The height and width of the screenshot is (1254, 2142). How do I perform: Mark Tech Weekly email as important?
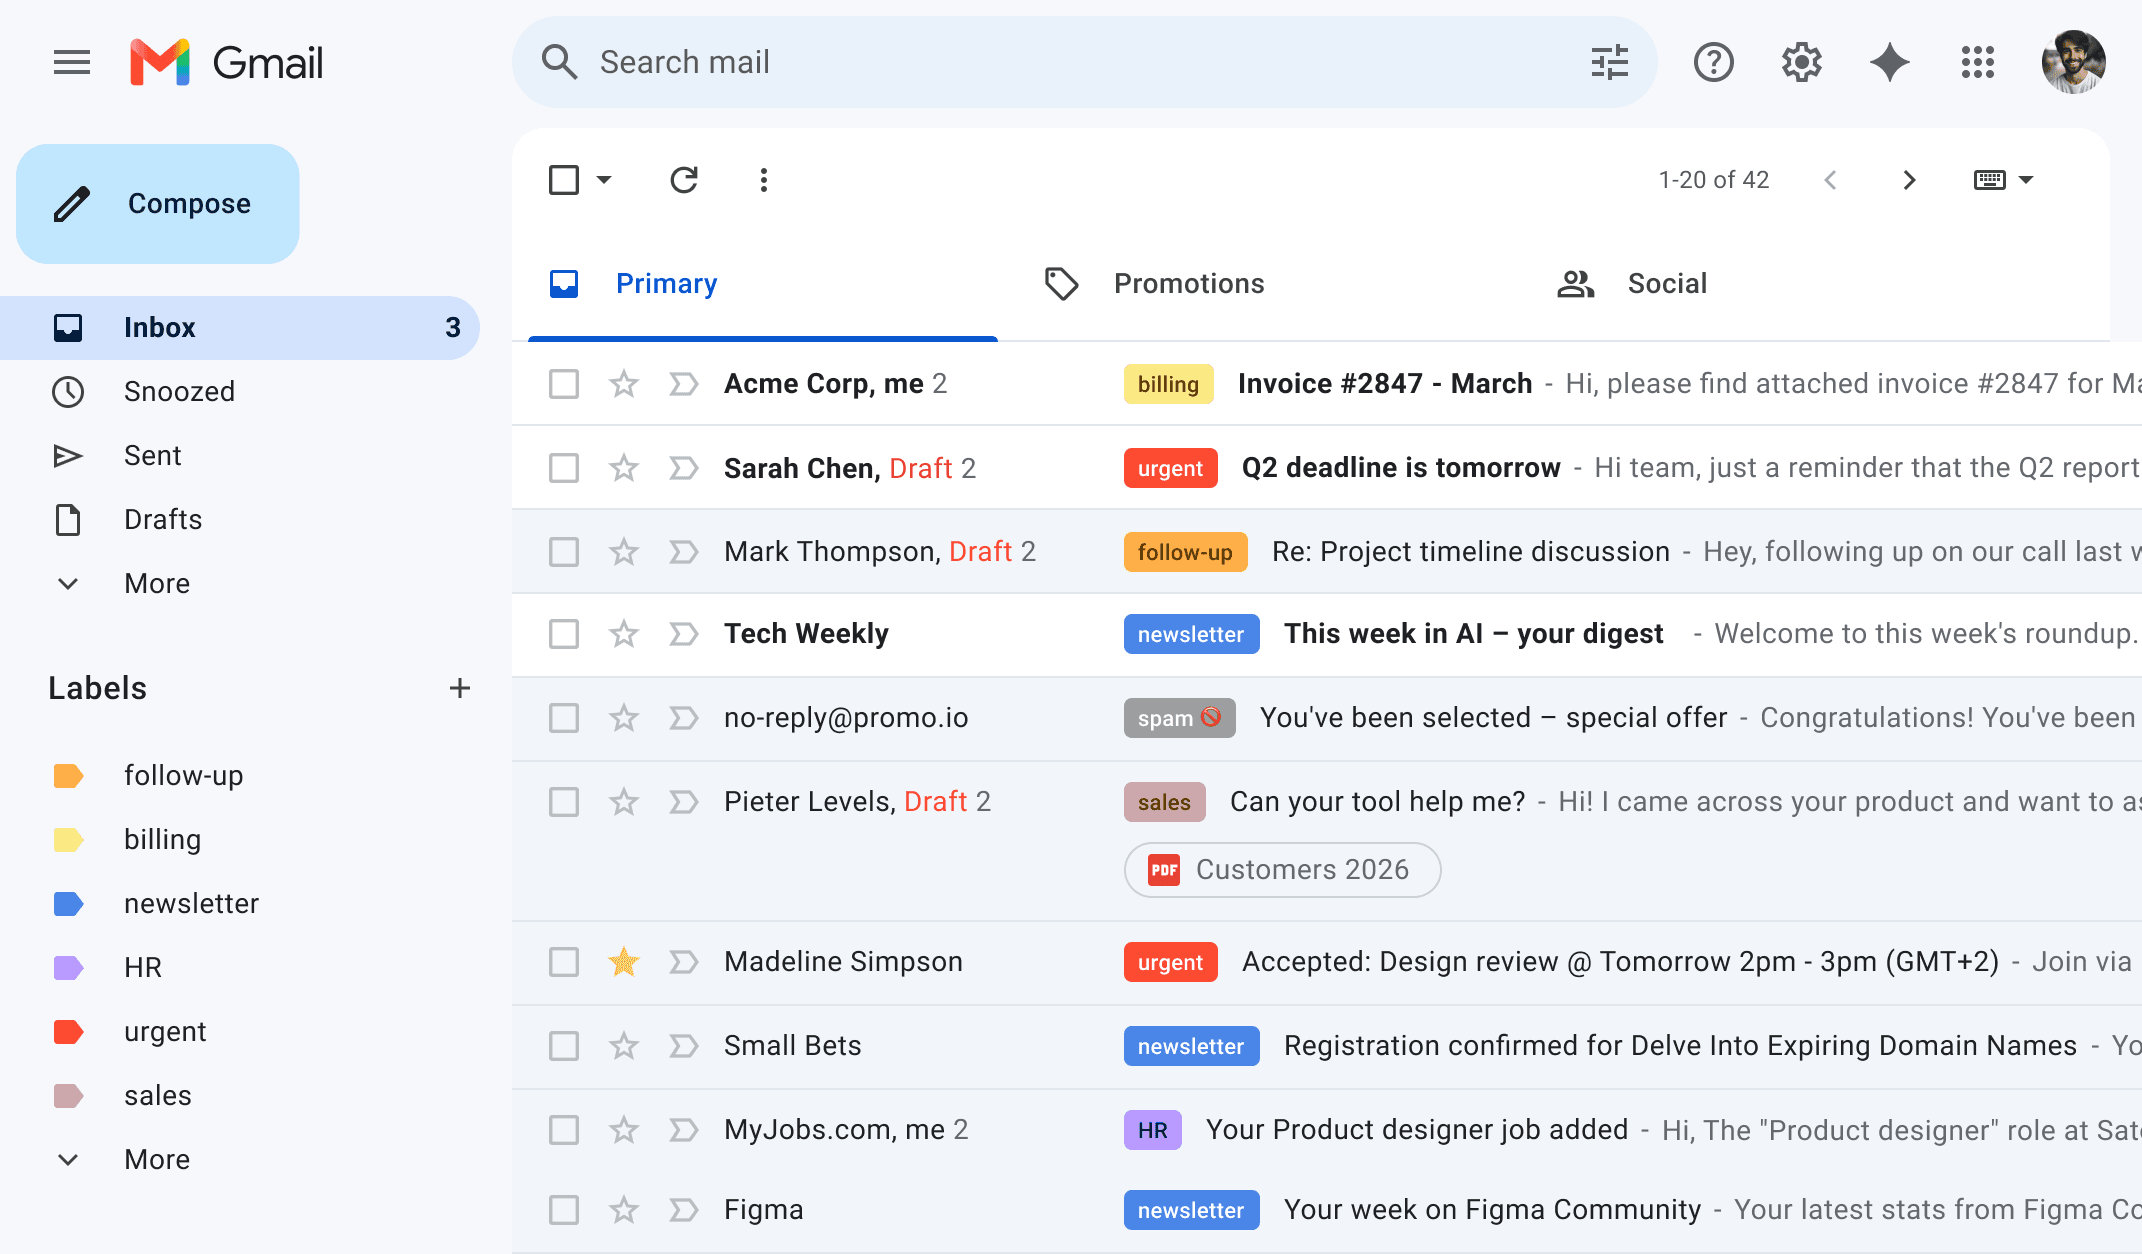coord(684,634)
